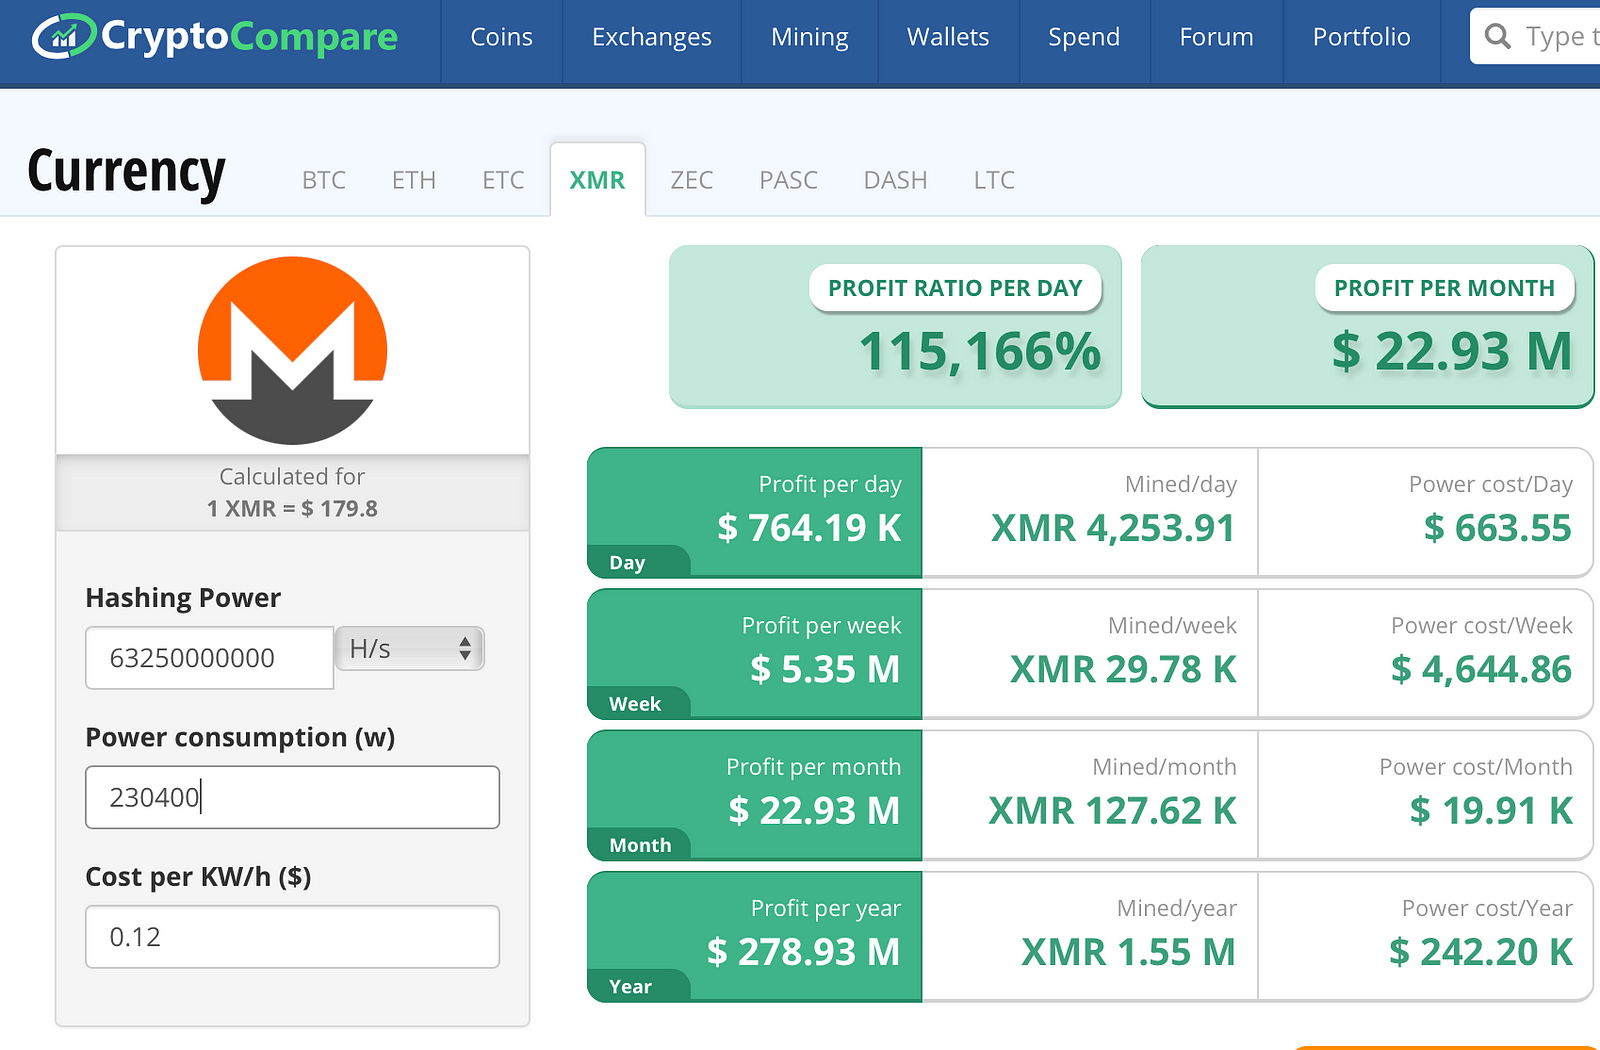Switch to the ETH currency tab

[414, 180]
